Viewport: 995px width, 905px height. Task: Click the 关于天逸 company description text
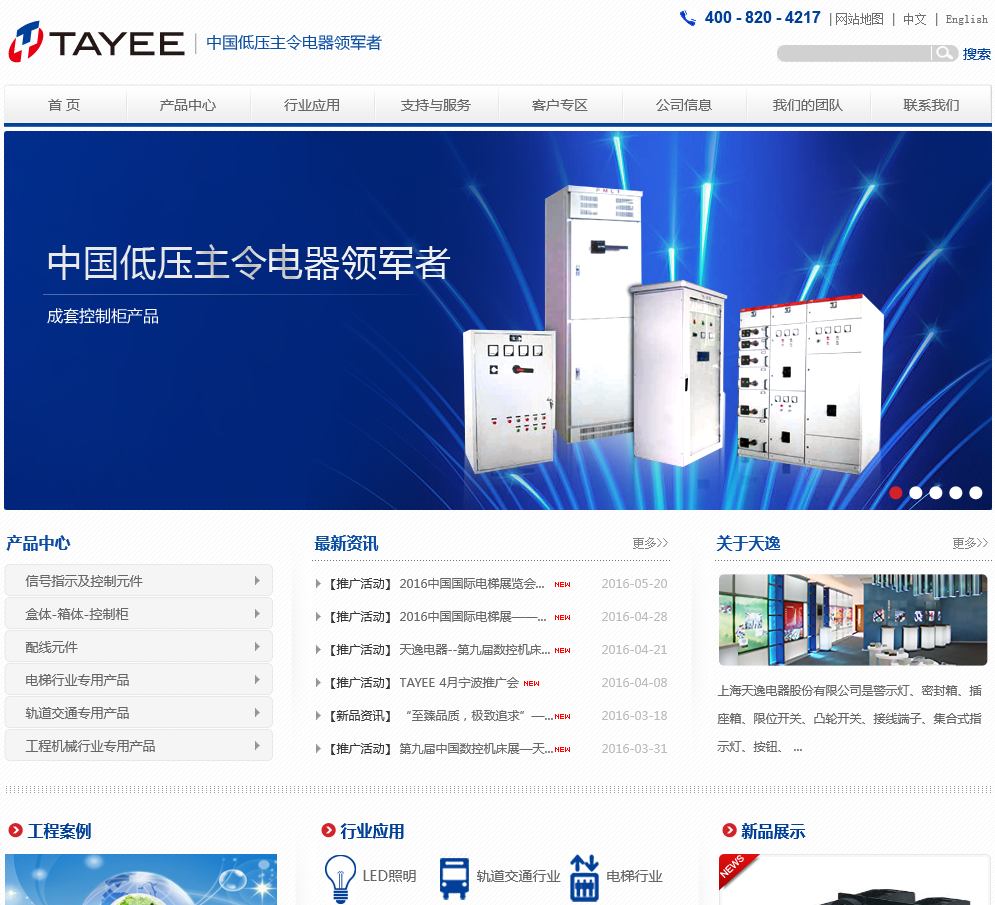coord(850,718)
